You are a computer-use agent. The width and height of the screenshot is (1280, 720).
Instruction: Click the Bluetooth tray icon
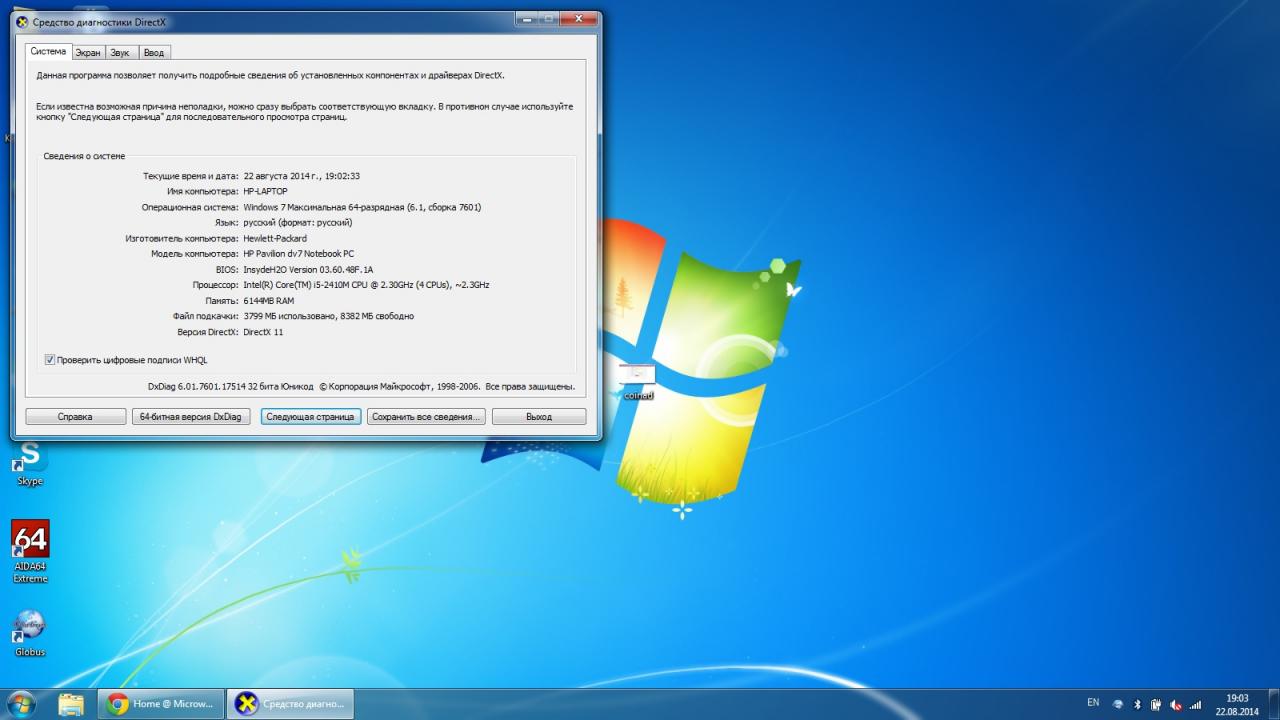click(1137, 704)
